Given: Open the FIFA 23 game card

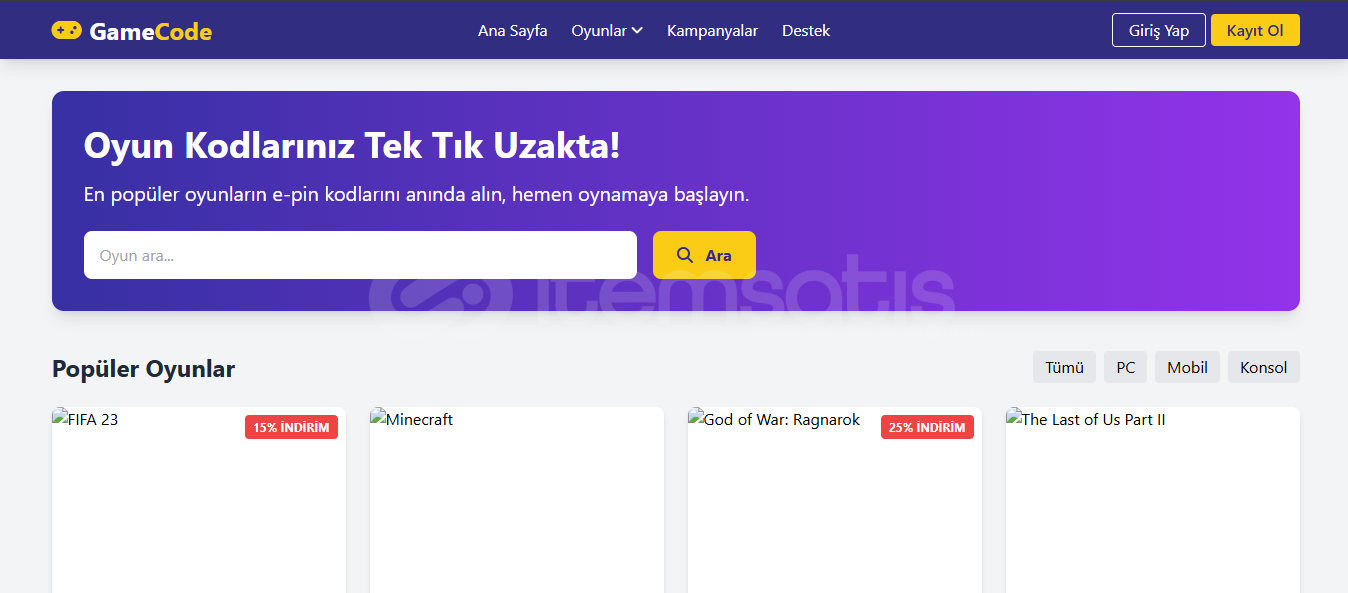Looking at the screenshot, I should (199, 500).
